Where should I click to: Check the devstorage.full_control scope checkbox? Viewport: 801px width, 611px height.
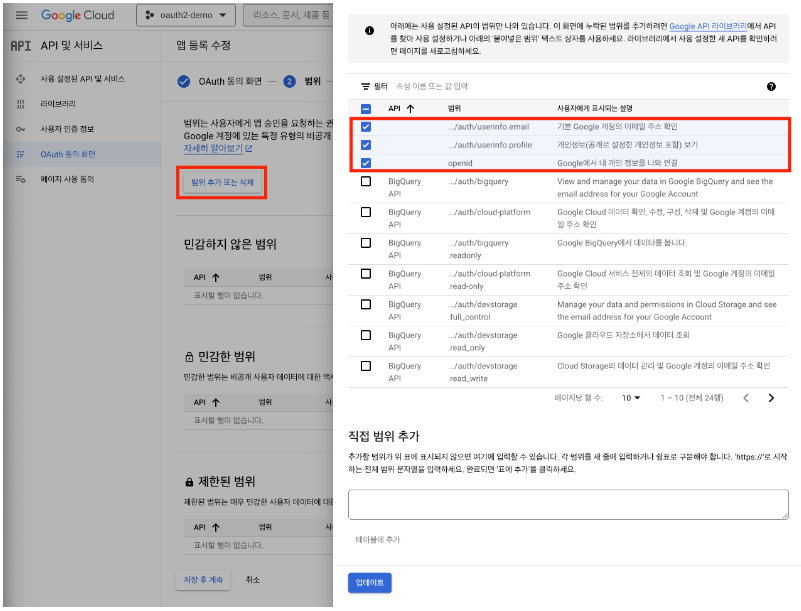pyautogui.click(x=366, y=304)
